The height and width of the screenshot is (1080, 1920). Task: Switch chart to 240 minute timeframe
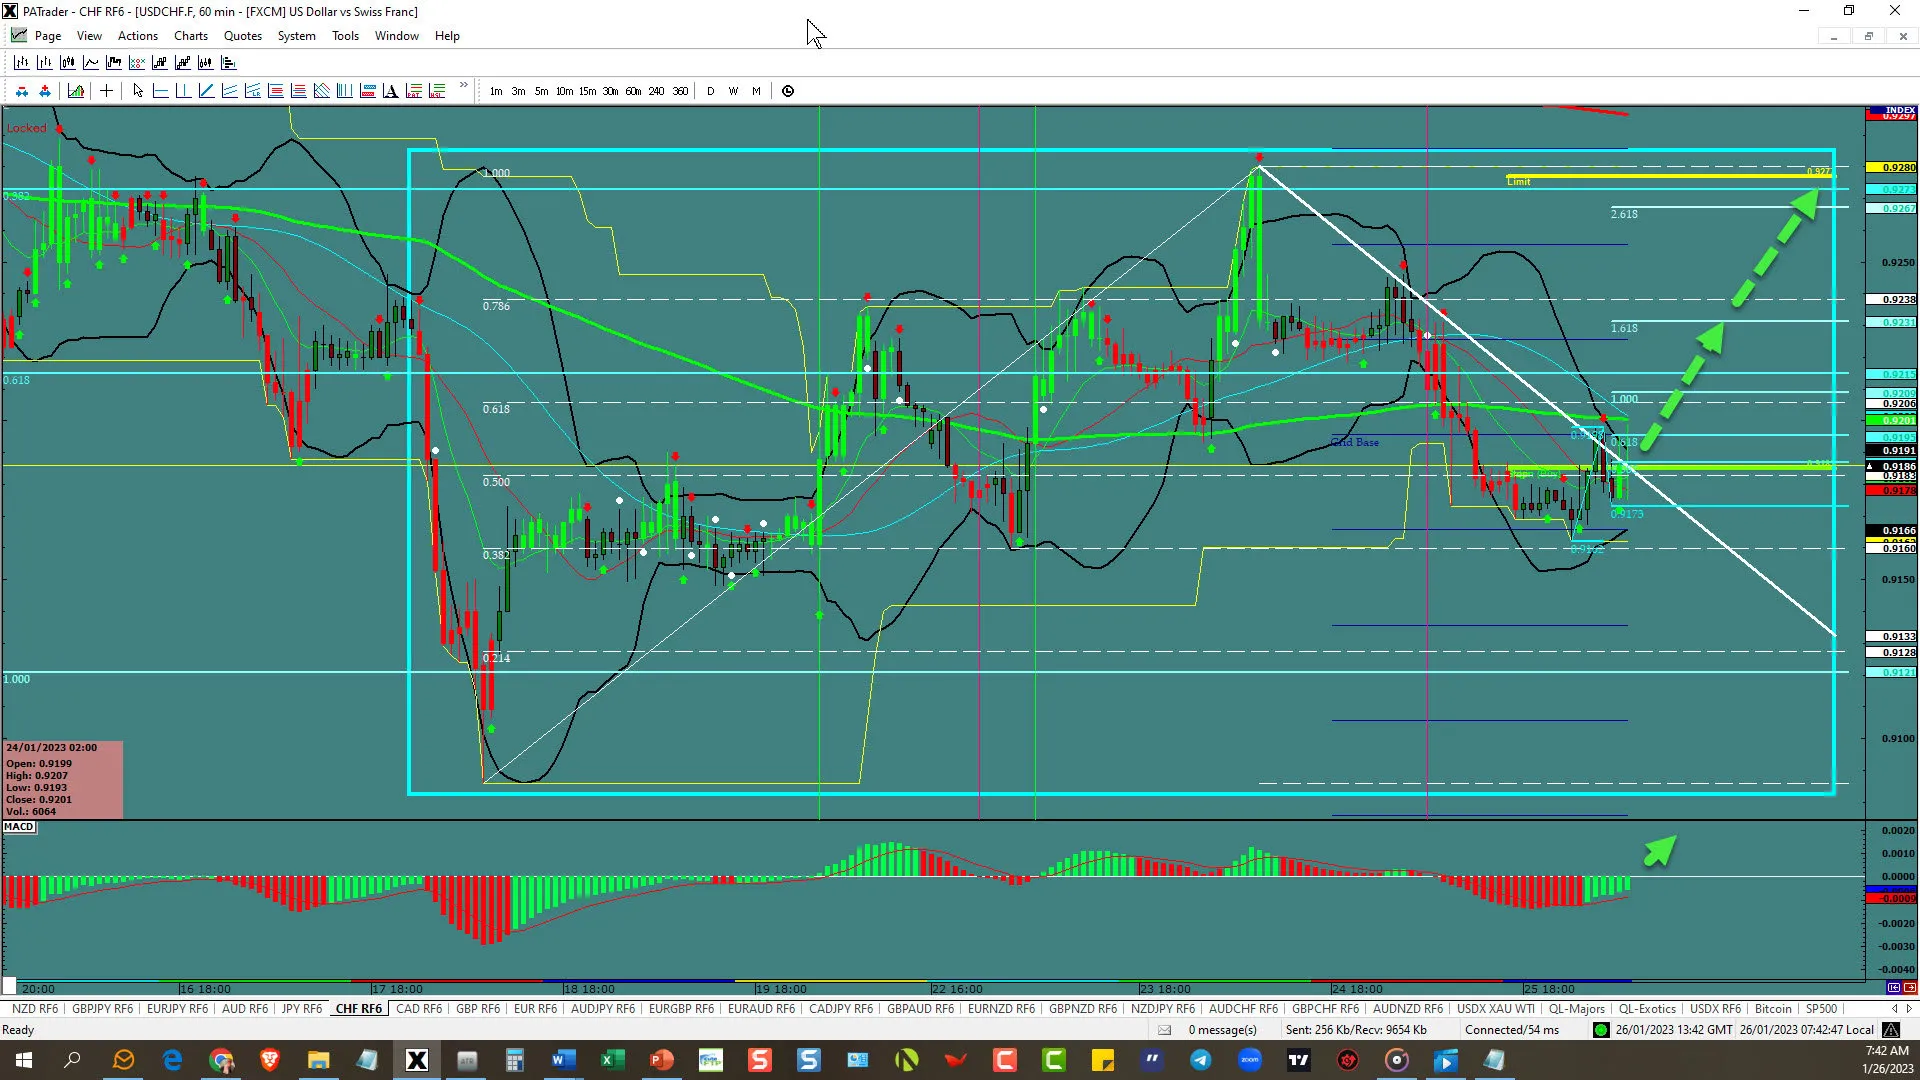(656, 91)
